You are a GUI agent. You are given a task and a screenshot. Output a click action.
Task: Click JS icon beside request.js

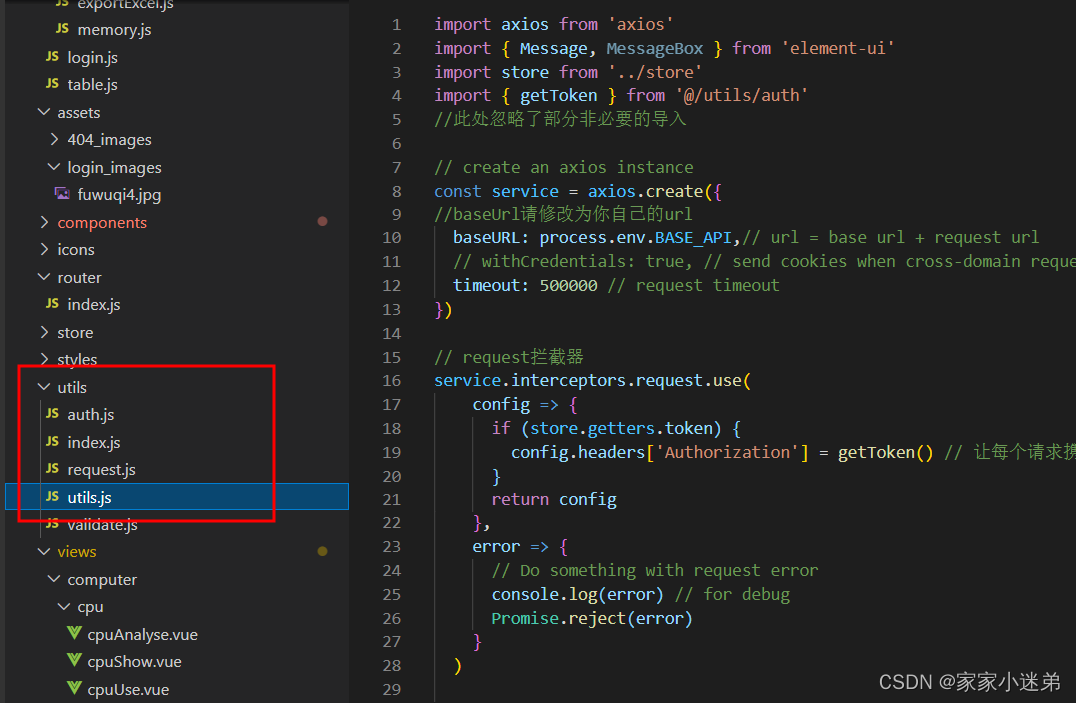52,469
